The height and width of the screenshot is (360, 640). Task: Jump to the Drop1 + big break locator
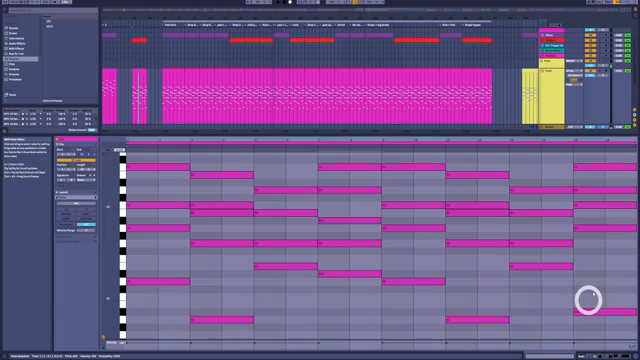[378, 25]
